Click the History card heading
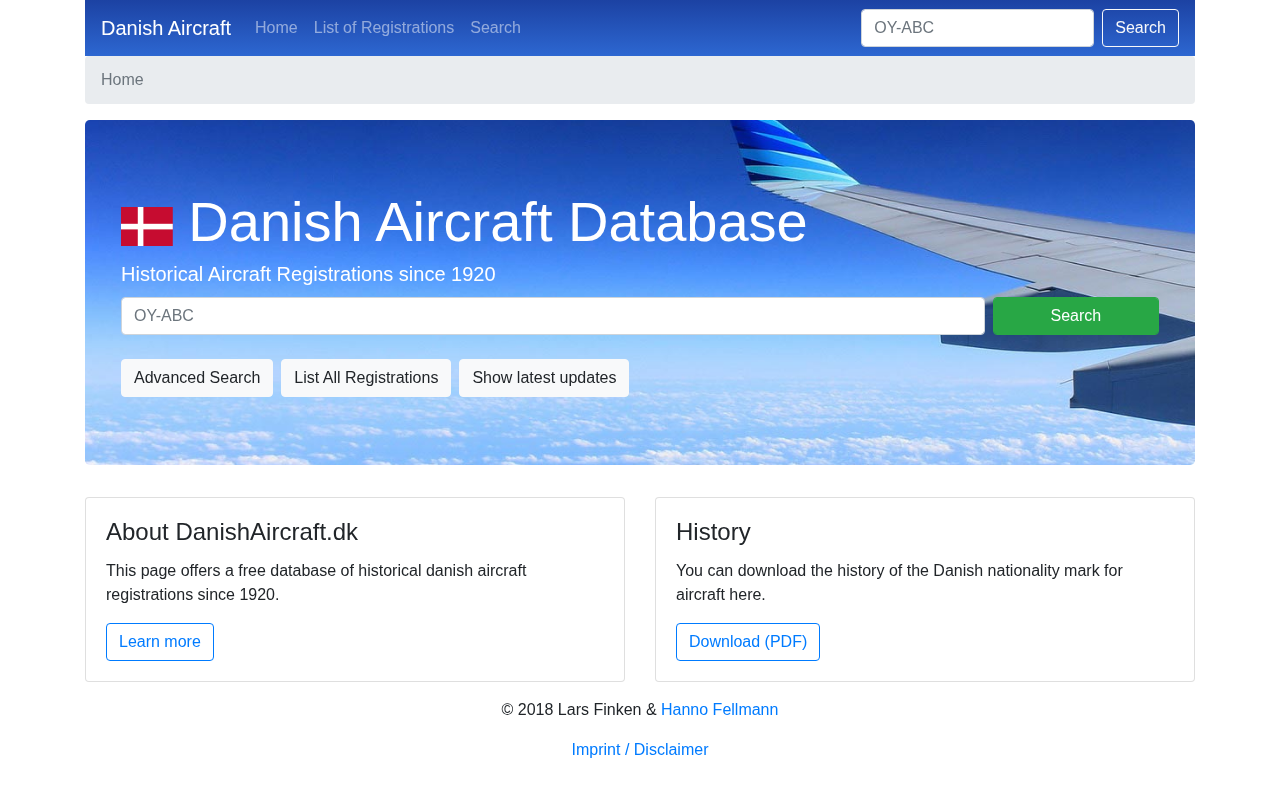The height and width of the screenshot is (800, 1280). click(x=713, y=532)
